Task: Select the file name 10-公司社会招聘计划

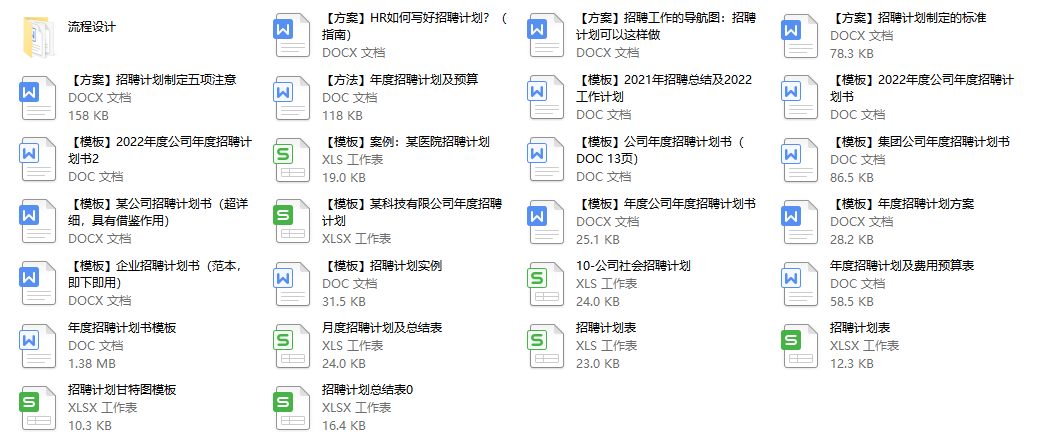Action: tap(633, 266)
